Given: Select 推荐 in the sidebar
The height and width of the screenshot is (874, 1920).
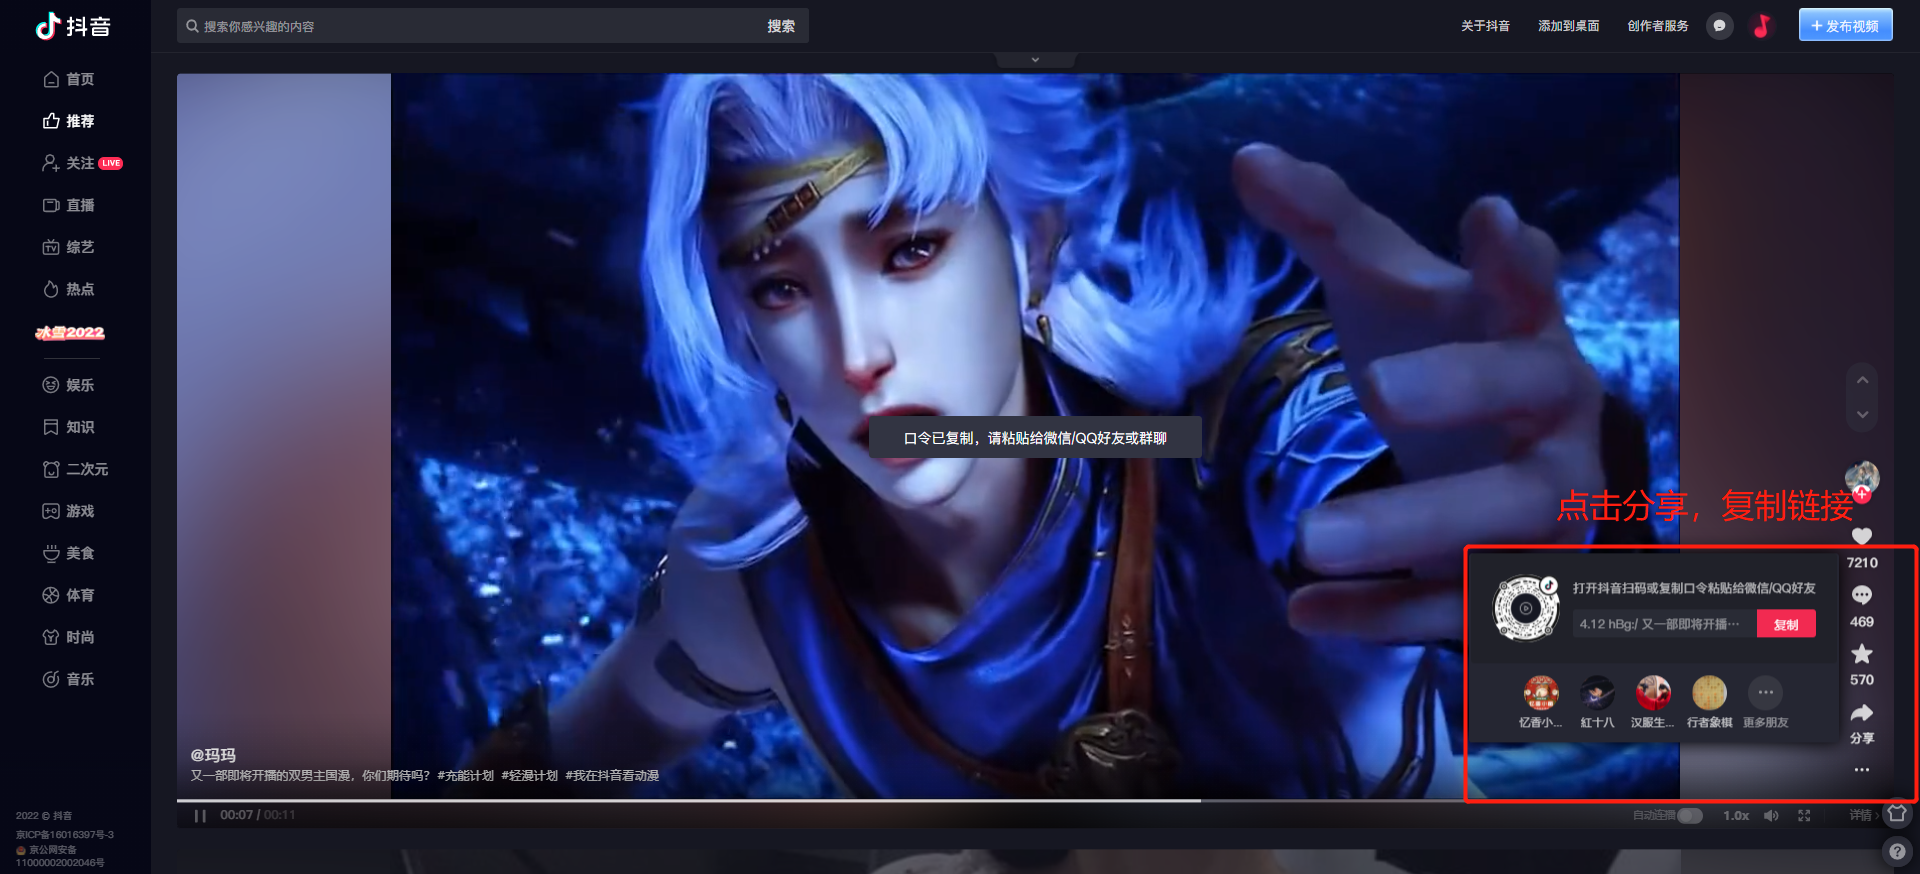Looking at the screenshot, I should [x=69, y=121].
